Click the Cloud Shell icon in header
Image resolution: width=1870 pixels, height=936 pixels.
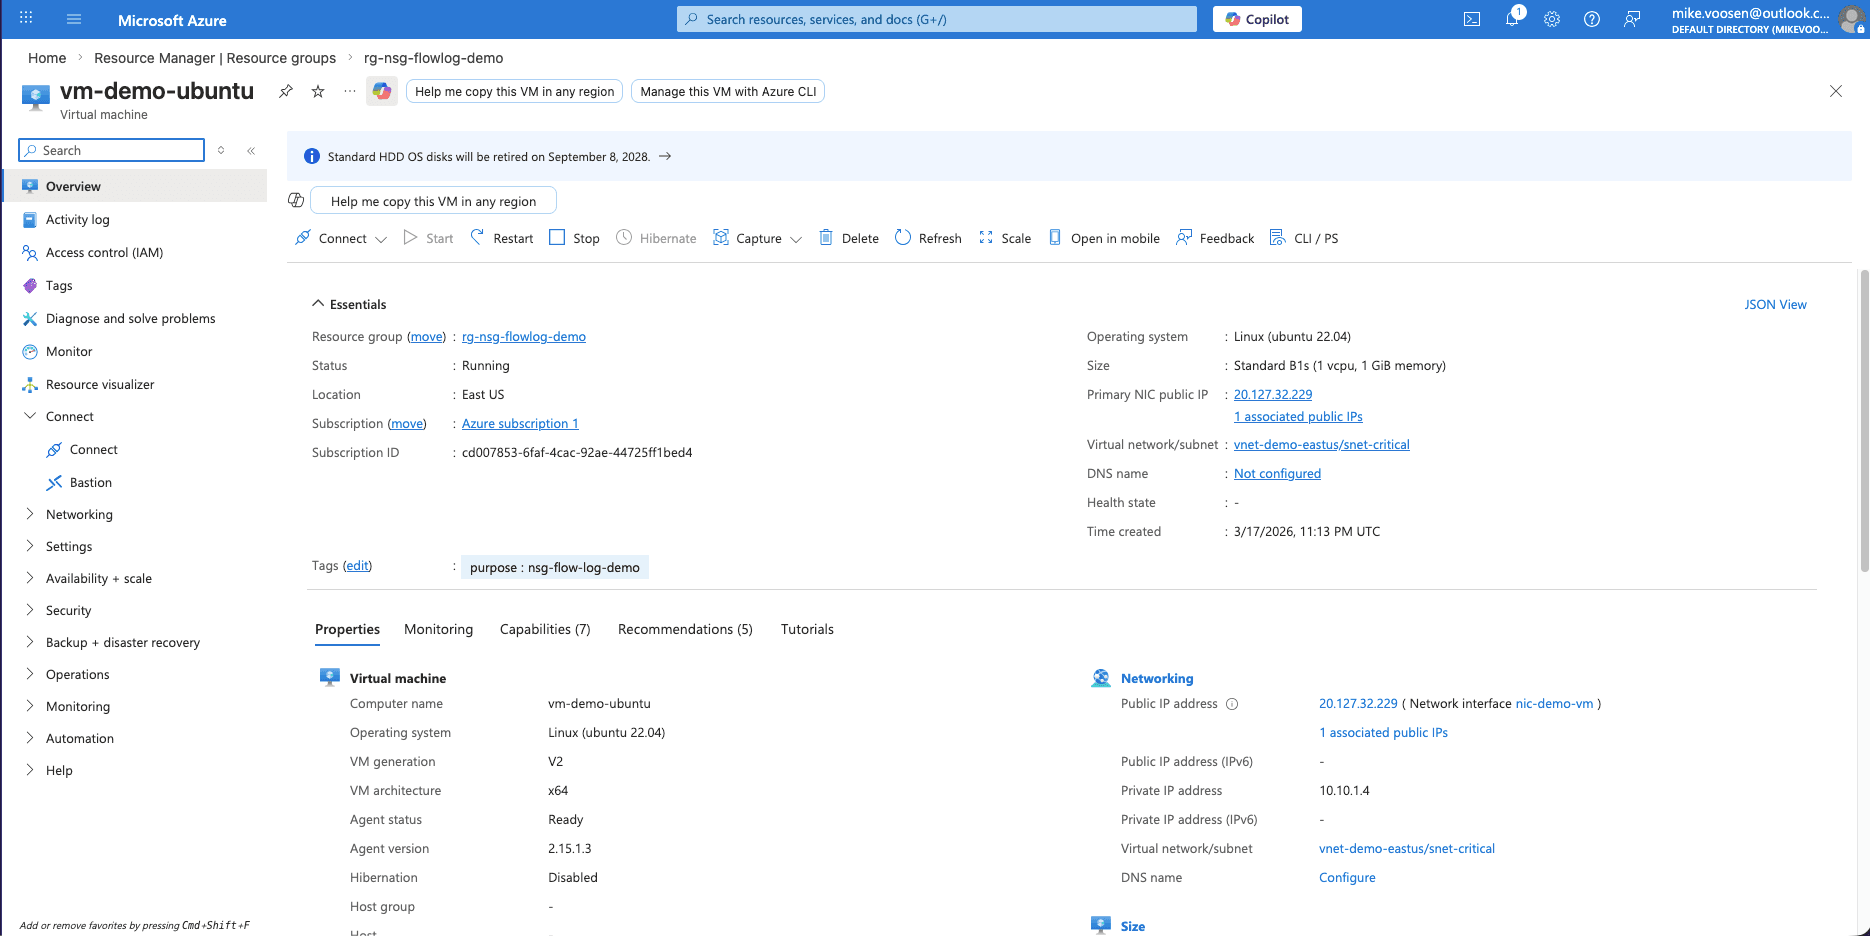click(1472, 19)
